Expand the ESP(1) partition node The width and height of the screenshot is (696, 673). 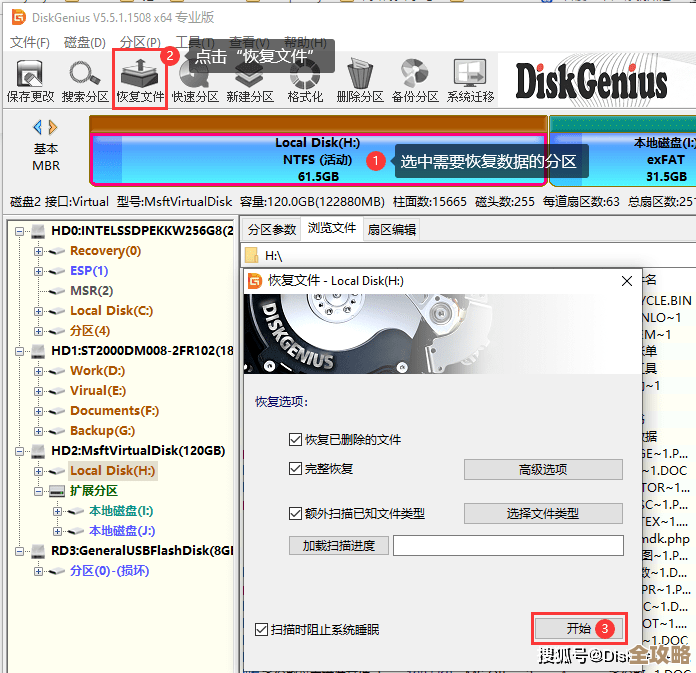click(x=38, y=271)
